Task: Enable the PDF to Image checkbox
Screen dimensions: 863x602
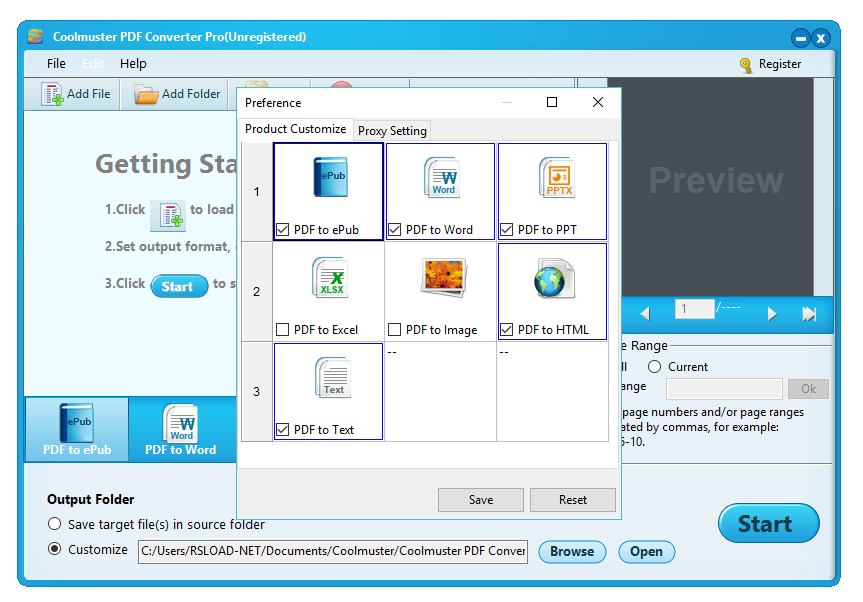Action: (x=395, y=330)
